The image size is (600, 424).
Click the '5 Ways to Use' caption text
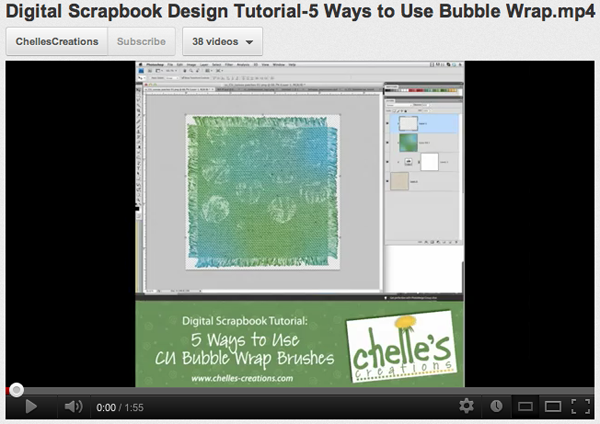click(x=245, y=340)
